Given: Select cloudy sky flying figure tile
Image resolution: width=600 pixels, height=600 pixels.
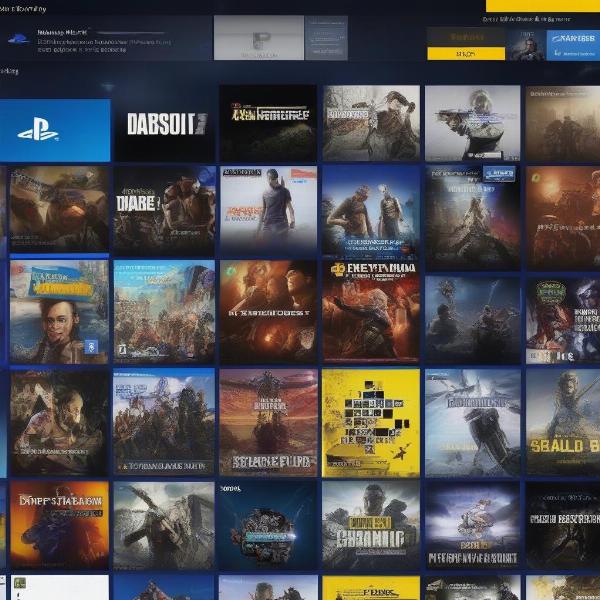Looking at the screenshot, I should click(x=473, y=525).
